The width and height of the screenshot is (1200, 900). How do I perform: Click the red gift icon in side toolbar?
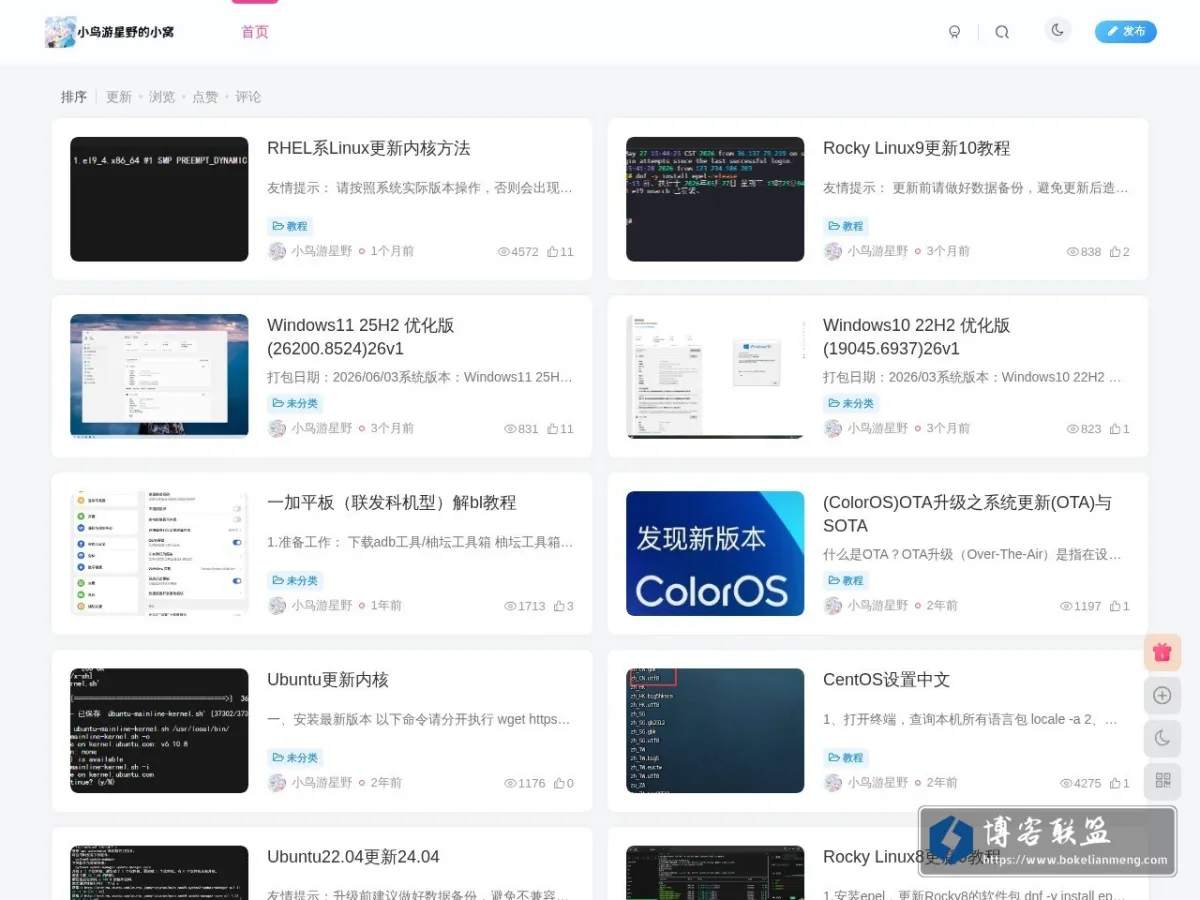click(1162, 652)
